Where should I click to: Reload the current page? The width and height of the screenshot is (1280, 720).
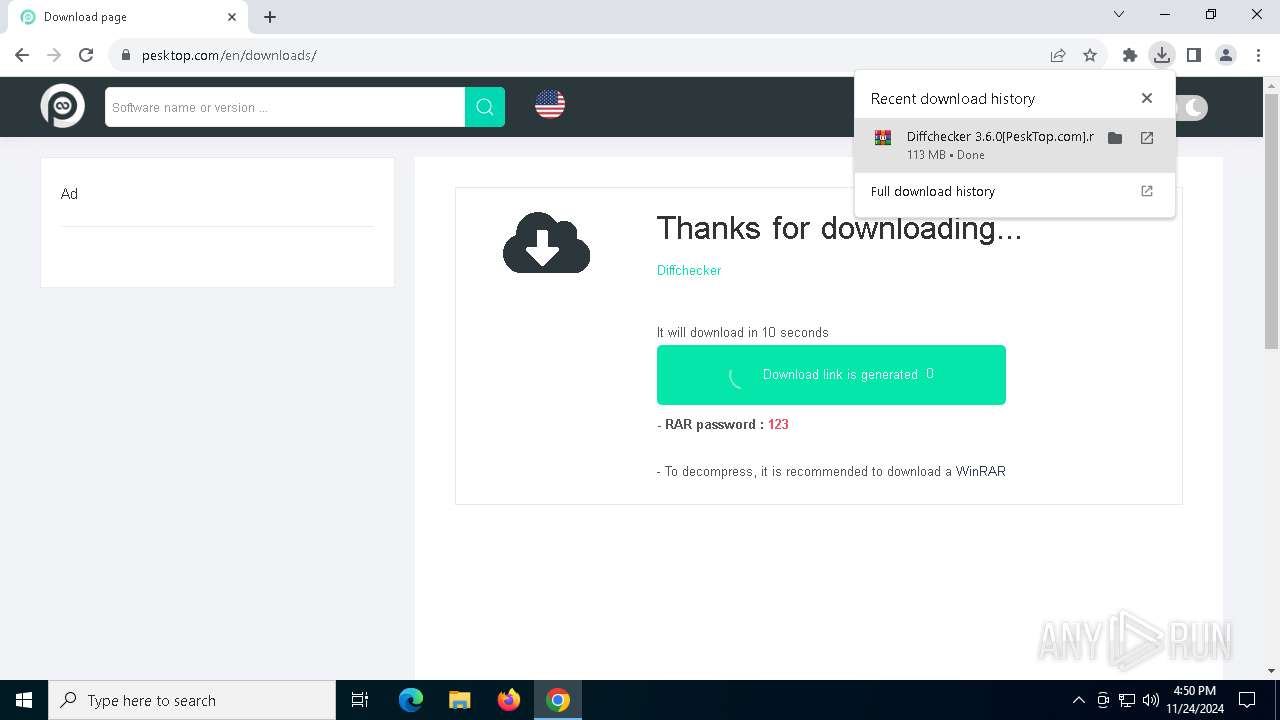(x=86, y=55)
